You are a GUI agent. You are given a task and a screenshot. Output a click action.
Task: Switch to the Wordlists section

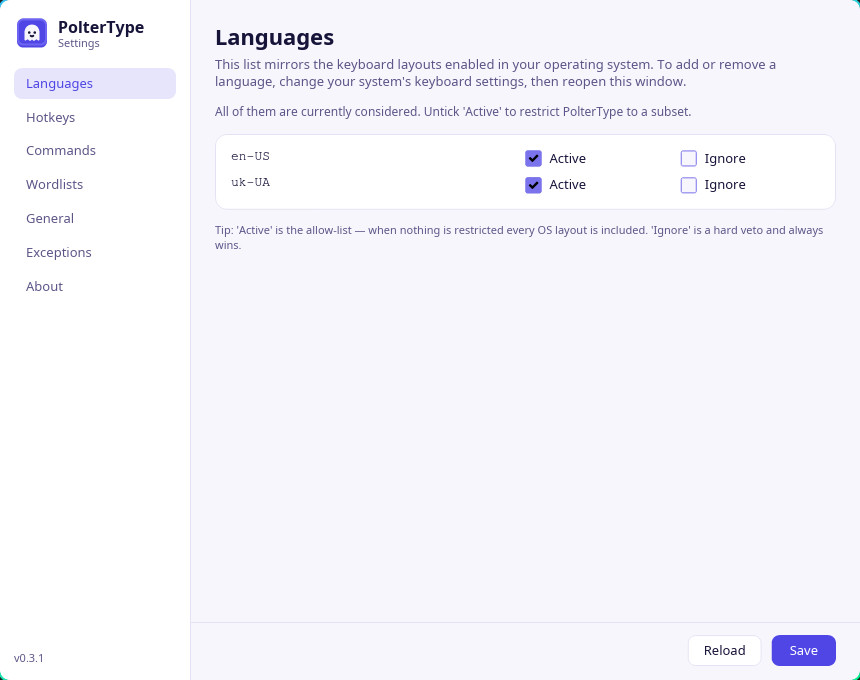point(95,184)
